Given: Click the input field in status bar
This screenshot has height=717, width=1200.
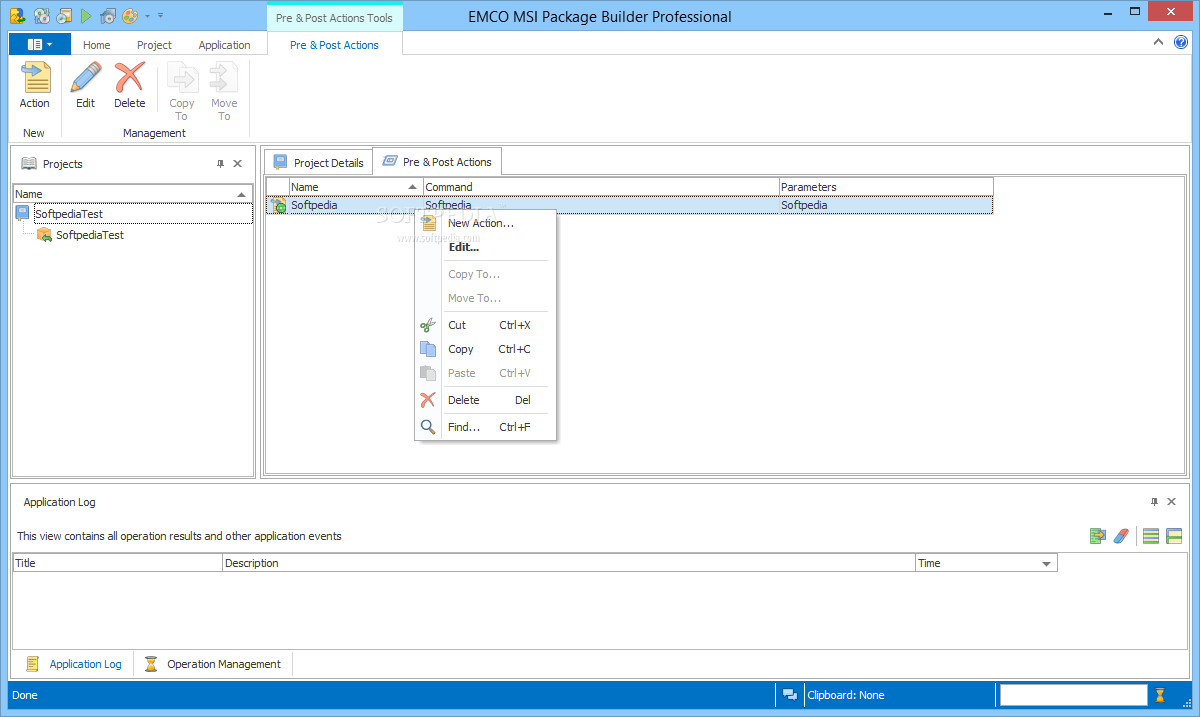Looking at the screenshot, I should pyautogui.click(x=1074, y=695).
